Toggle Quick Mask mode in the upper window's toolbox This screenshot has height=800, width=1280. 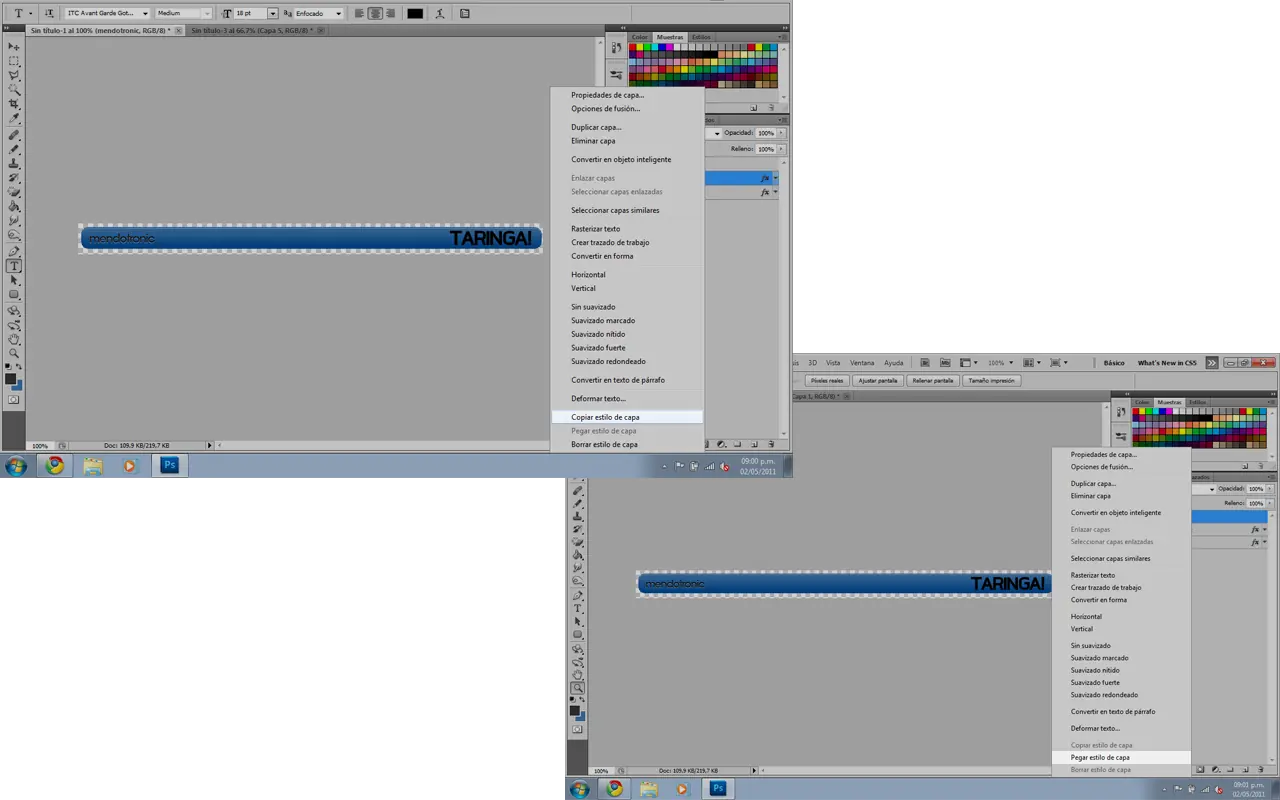(x=14, y=399)
